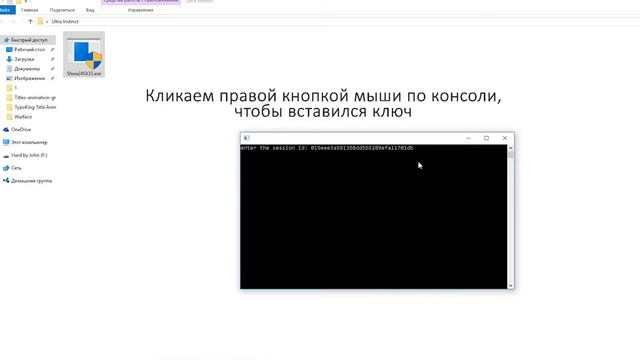Click the Изображения pictures icon
This screenshot has width=640, height=360.
(x=9, y=78)
